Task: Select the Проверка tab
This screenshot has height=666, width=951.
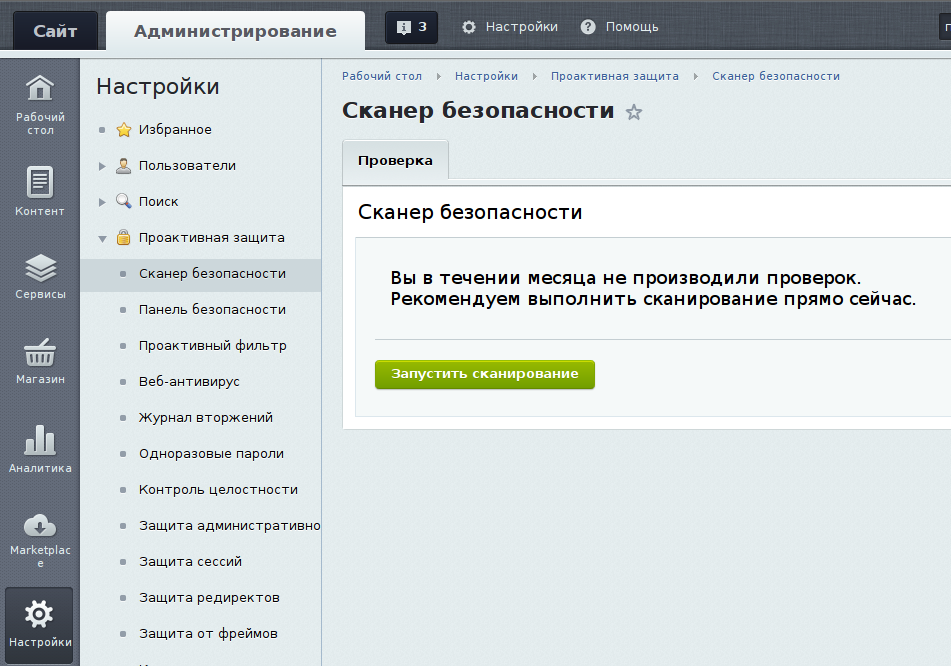Action: 395,161
